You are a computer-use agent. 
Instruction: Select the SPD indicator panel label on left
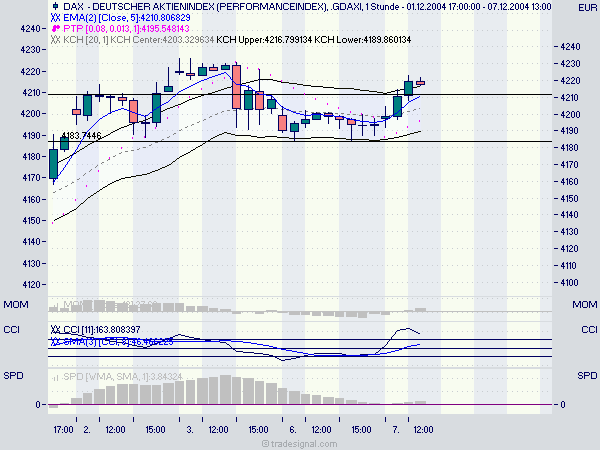click(x=13, y=376)
